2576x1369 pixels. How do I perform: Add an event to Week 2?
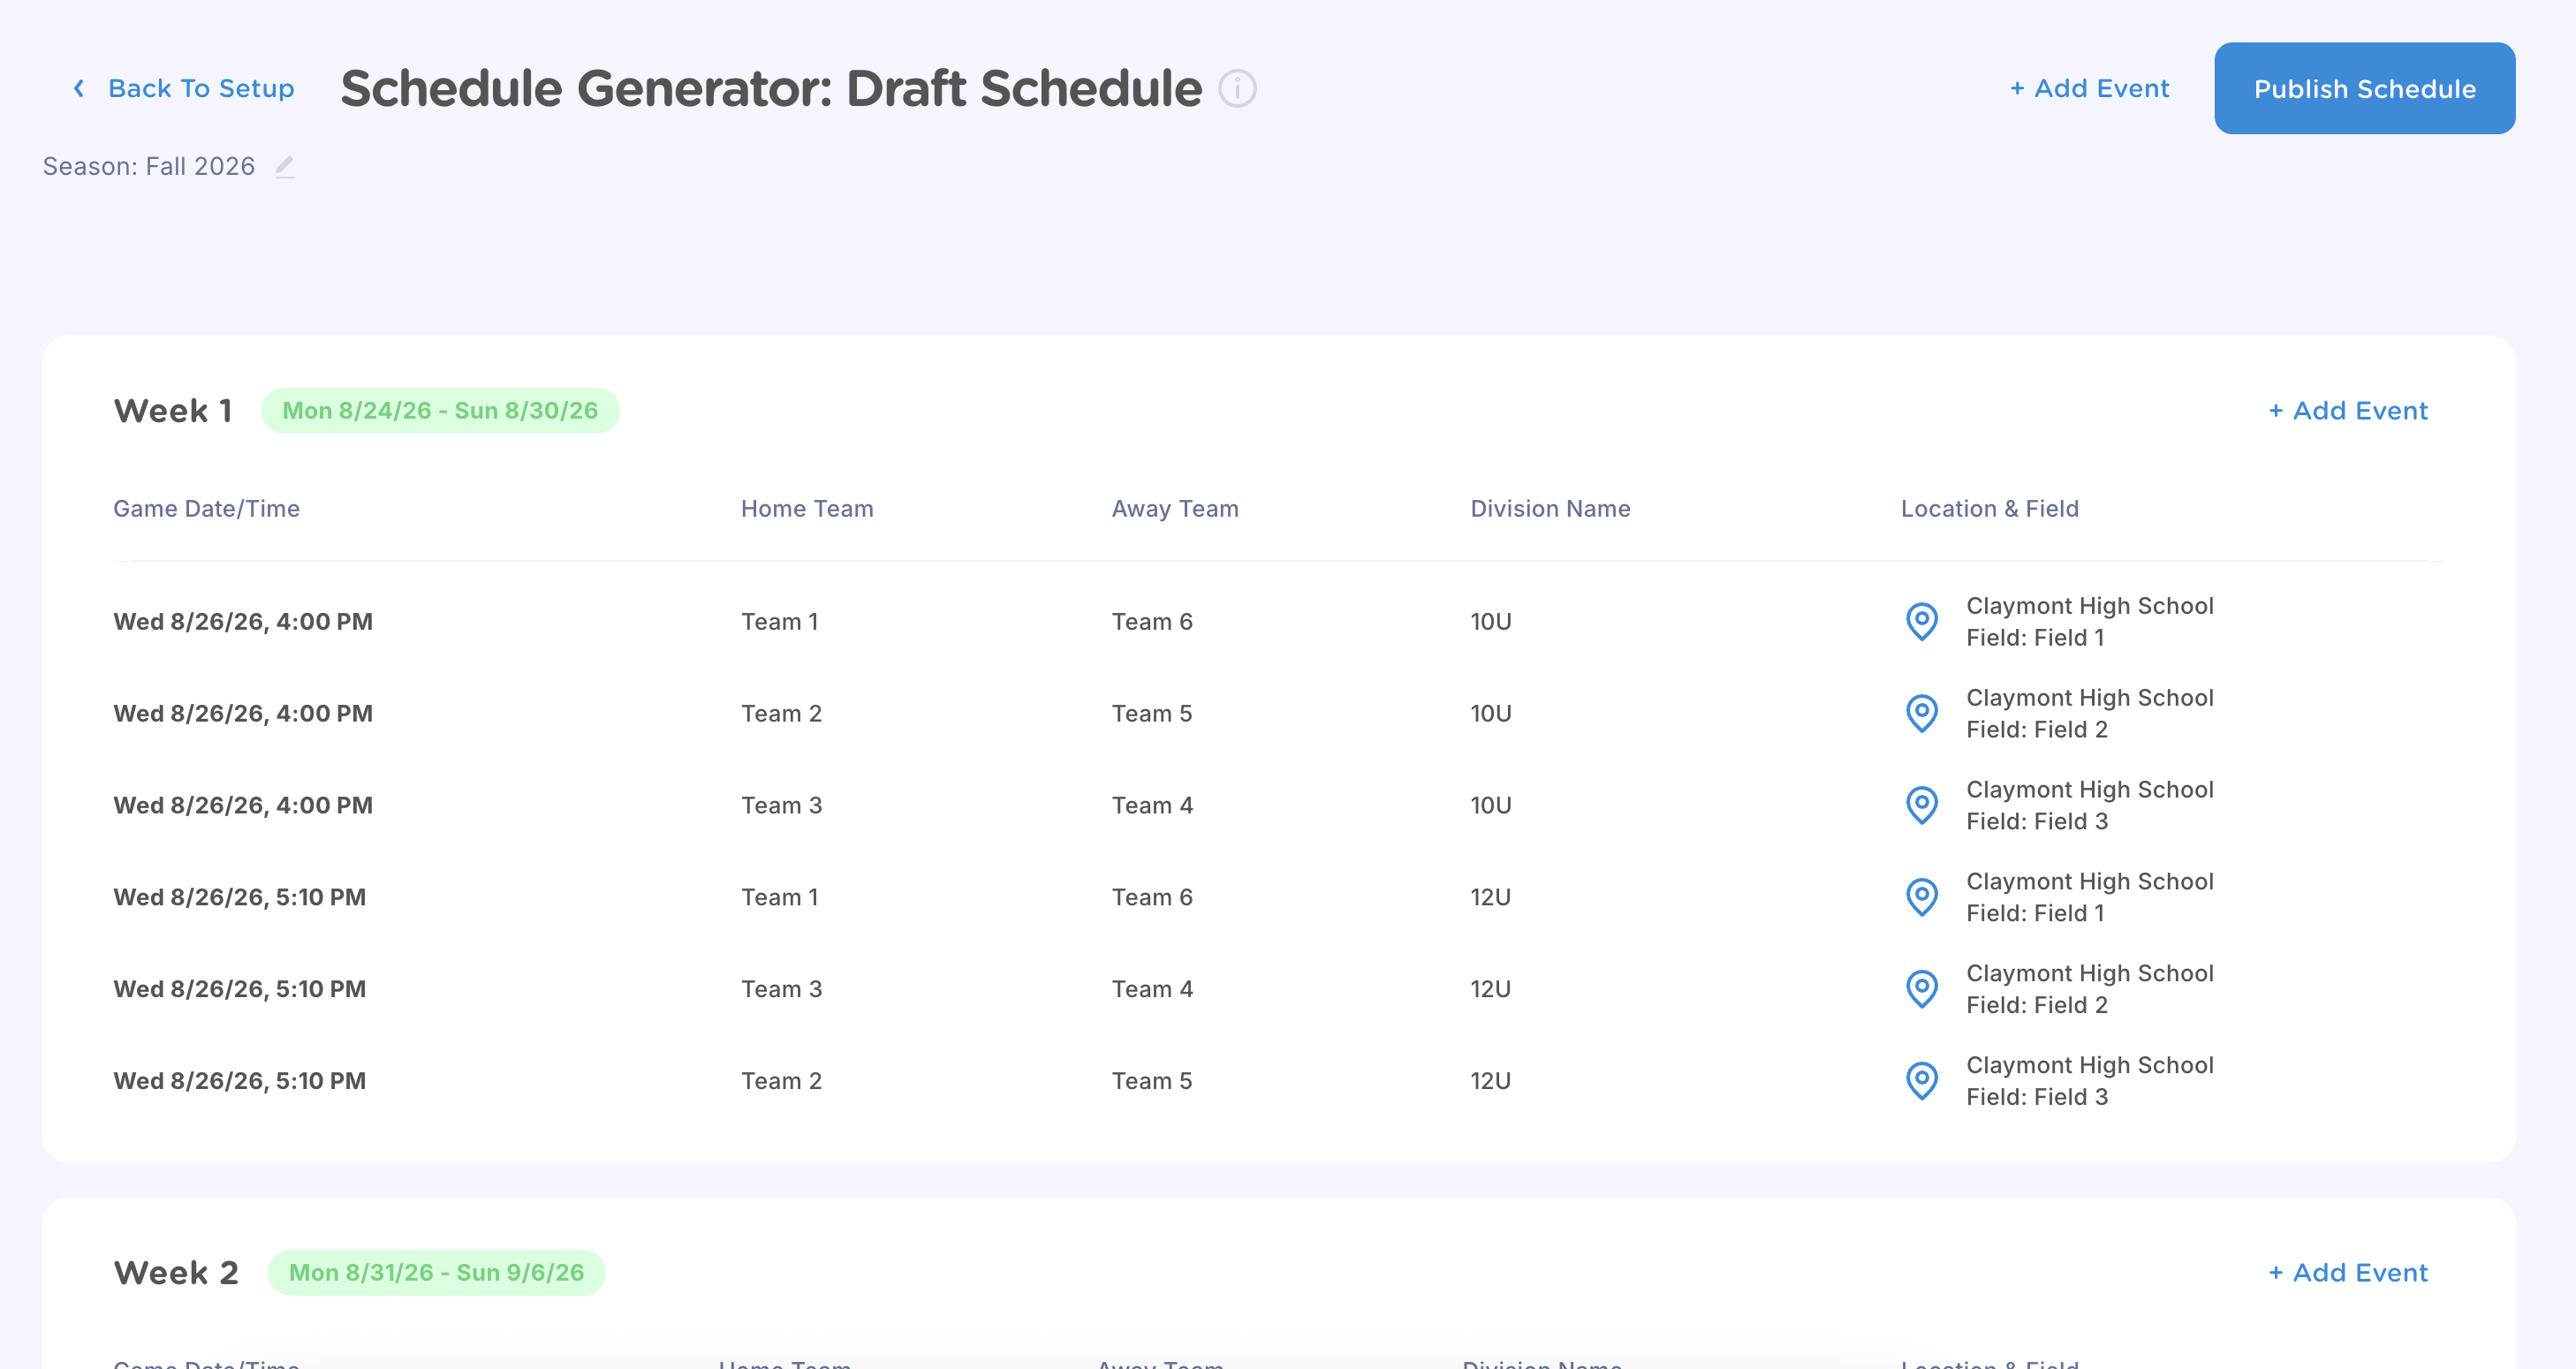(x=2347, y=1273)
